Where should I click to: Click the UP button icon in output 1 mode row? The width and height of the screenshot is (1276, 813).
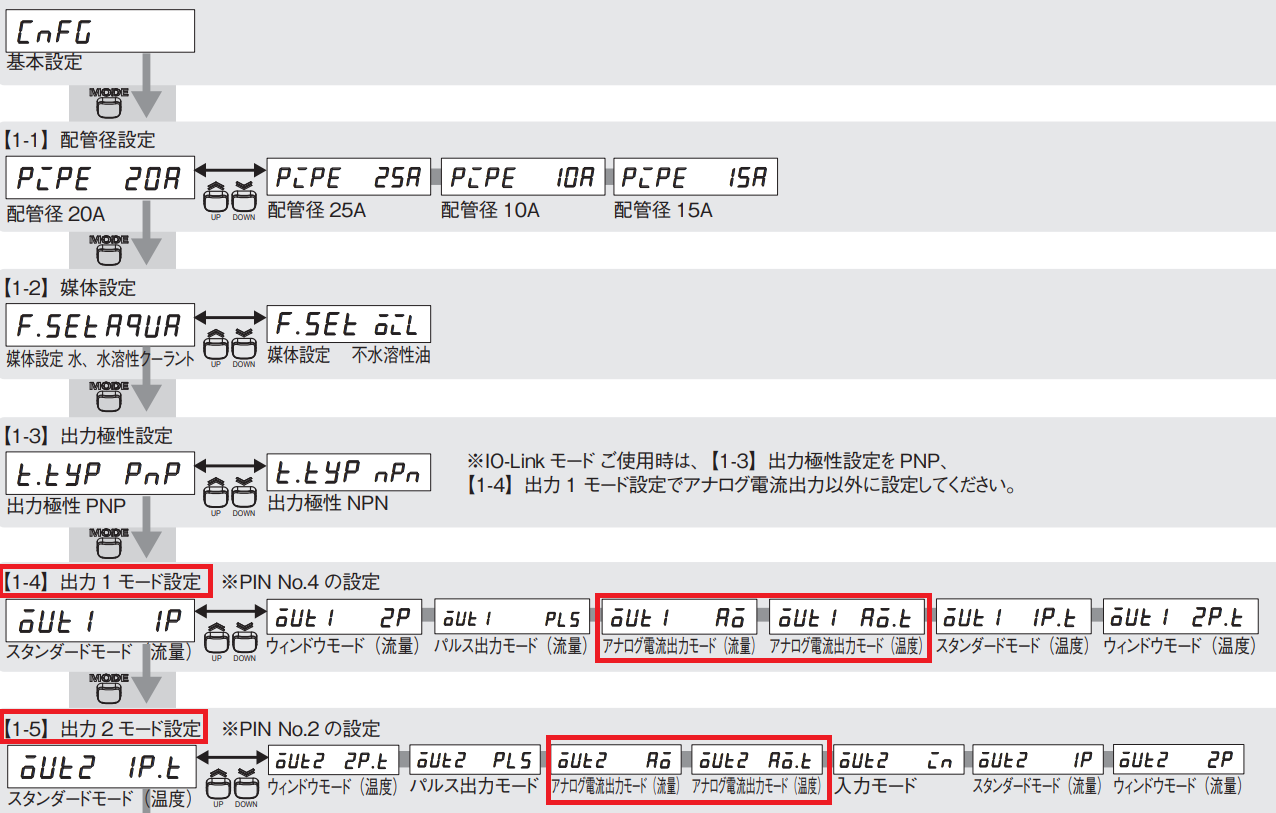[x=216, y=640]
